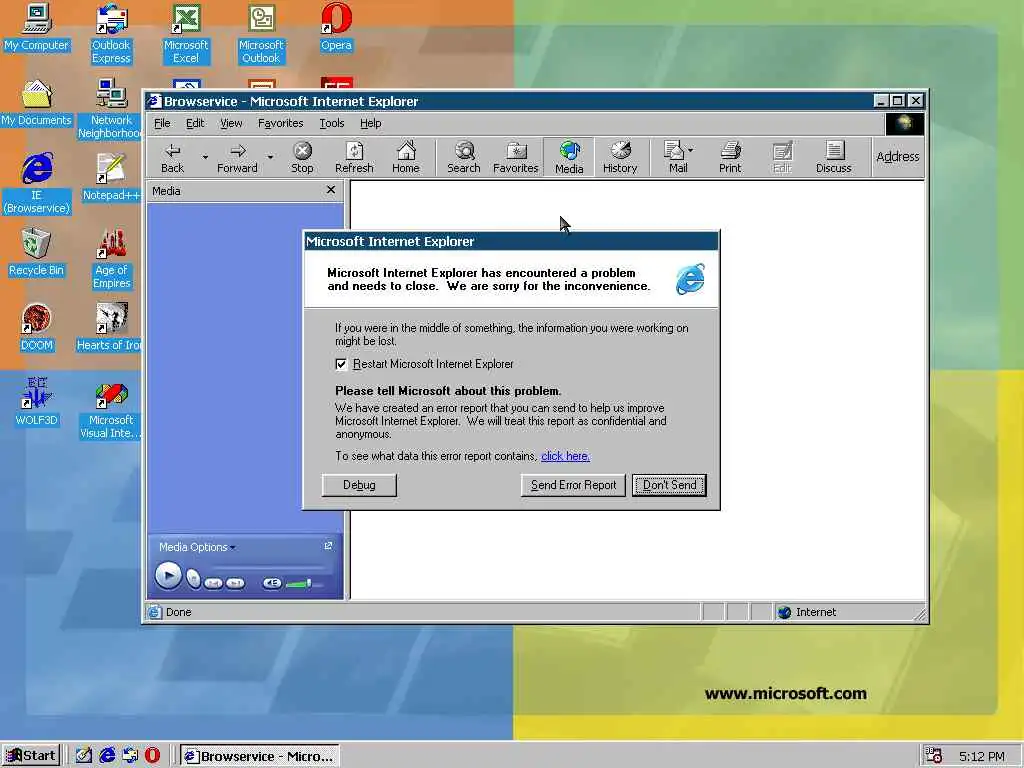1024x768 pixels.
Task: Click the Back toolbar button
Action: tap(172, 157)
